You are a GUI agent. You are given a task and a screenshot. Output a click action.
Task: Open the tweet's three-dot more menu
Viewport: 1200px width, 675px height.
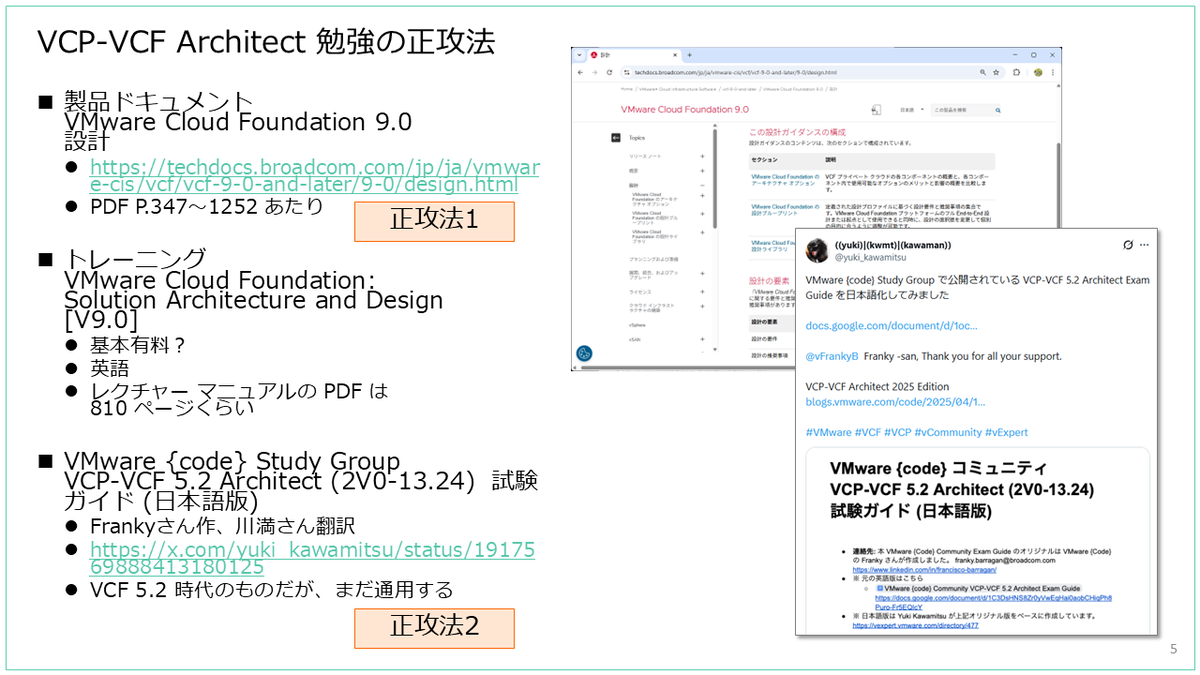click(x=1144, y=245)
